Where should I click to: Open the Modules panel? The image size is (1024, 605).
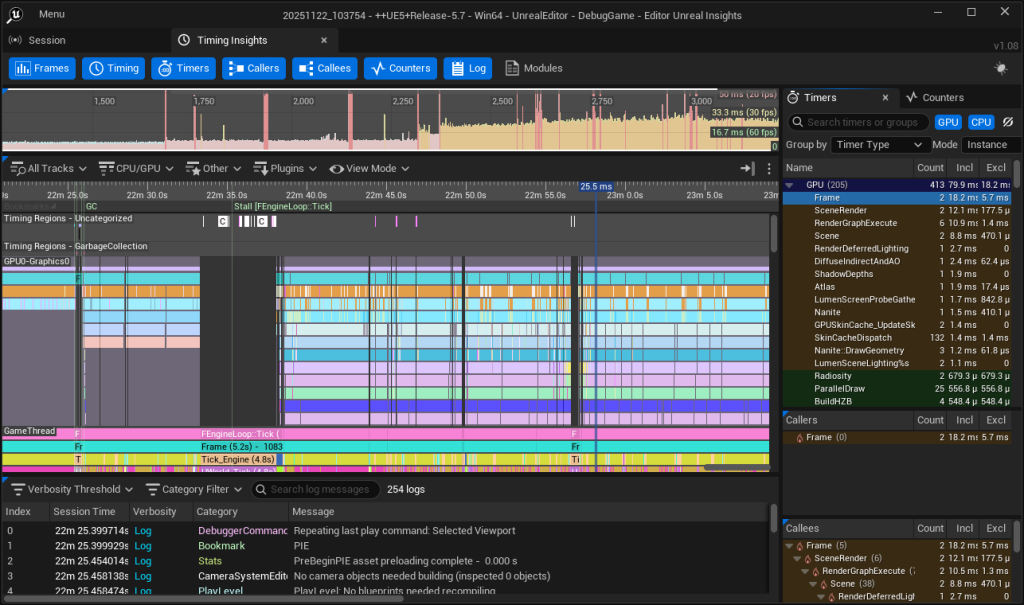(534, 68)
